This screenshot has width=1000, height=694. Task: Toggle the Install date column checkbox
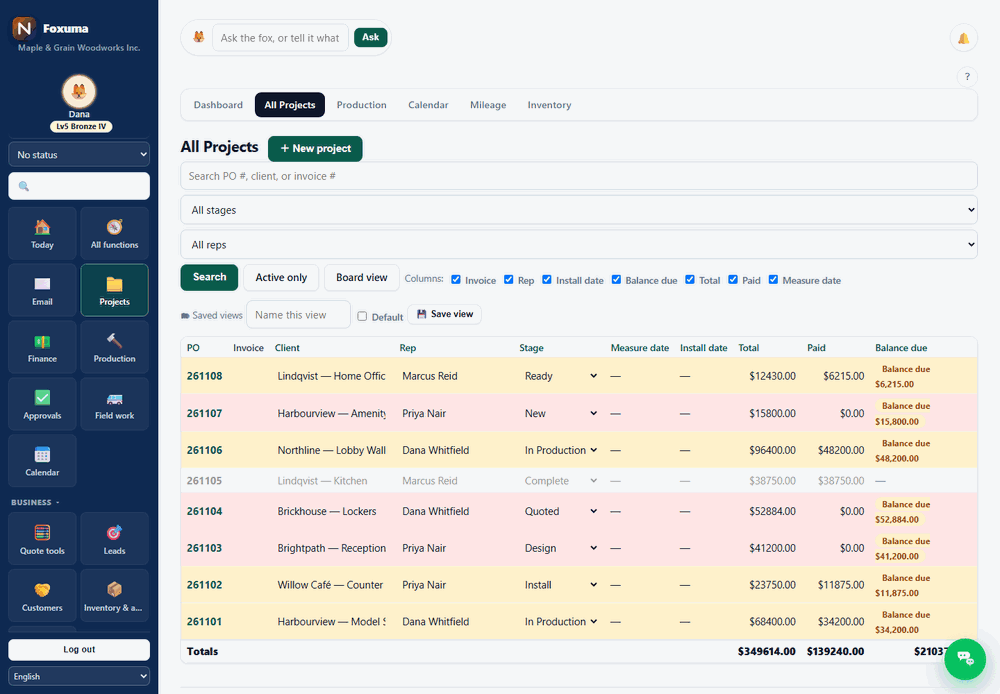pyautogui.click(x=547, y=279)
